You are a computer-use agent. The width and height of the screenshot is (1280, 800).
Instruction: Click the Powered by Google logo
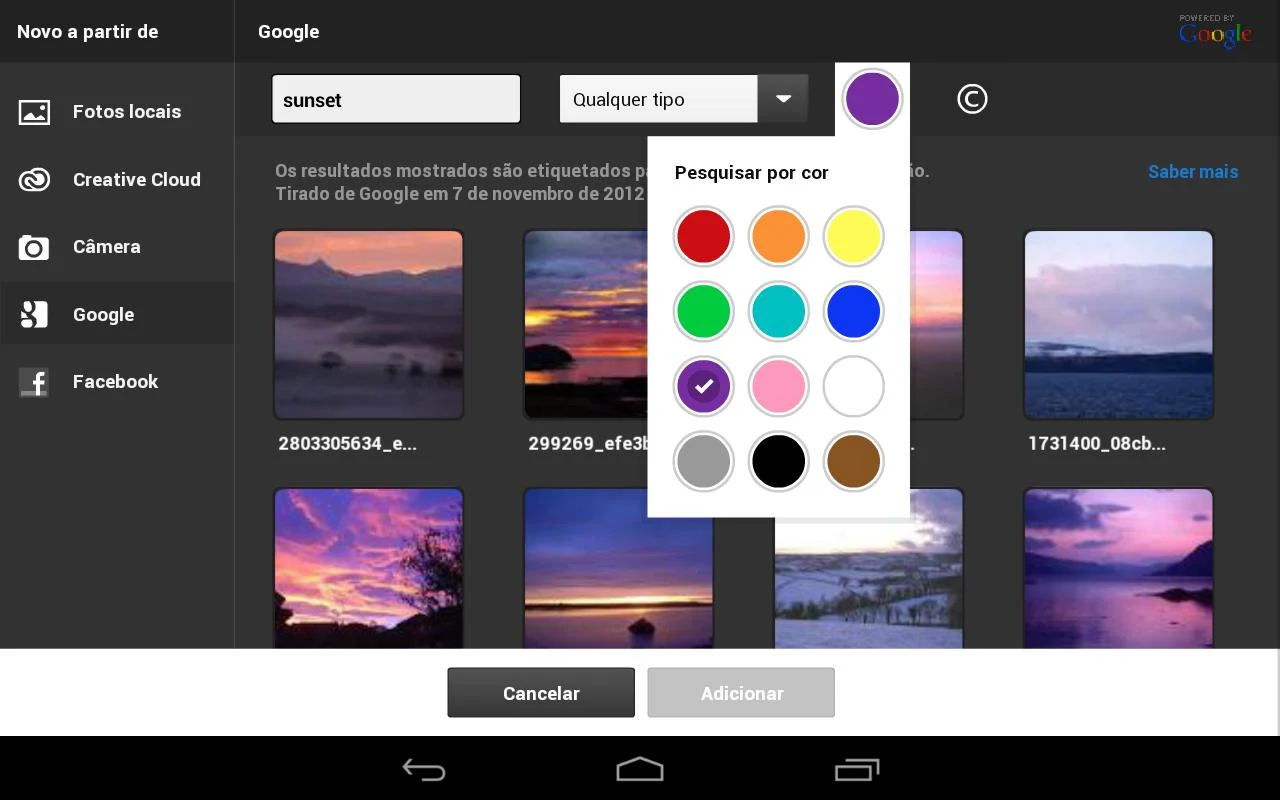[x=1214, y=31]
